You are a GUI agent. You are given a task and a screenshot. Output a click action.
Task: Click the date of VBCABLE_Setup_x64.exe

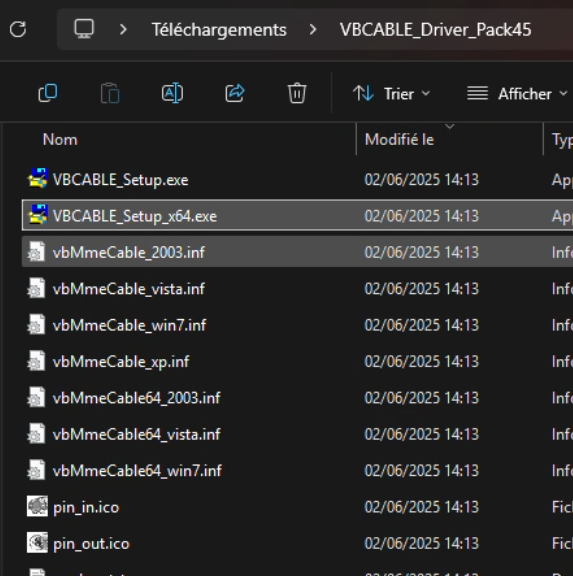pyautogui.click(x=422, y=216)
